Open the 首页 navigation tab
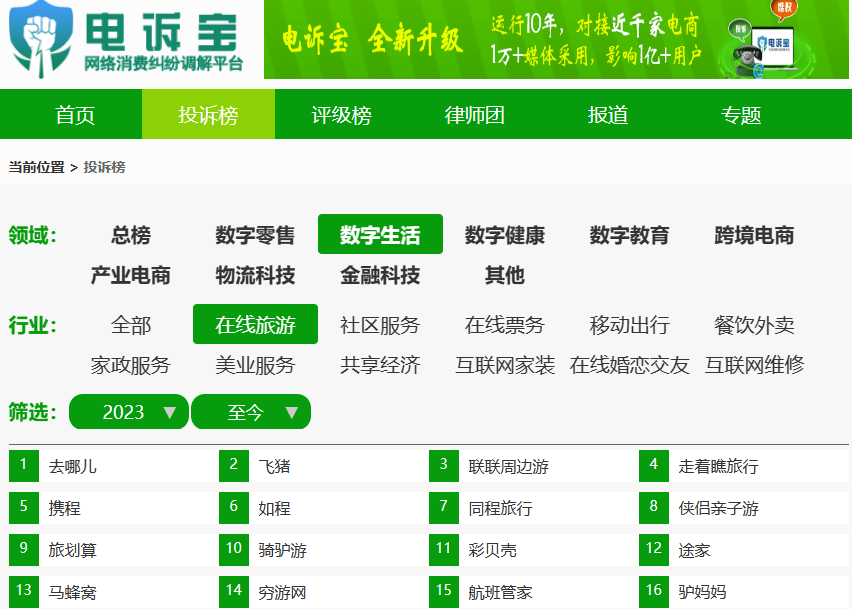 pyautogui.click(x=75, y=115)
